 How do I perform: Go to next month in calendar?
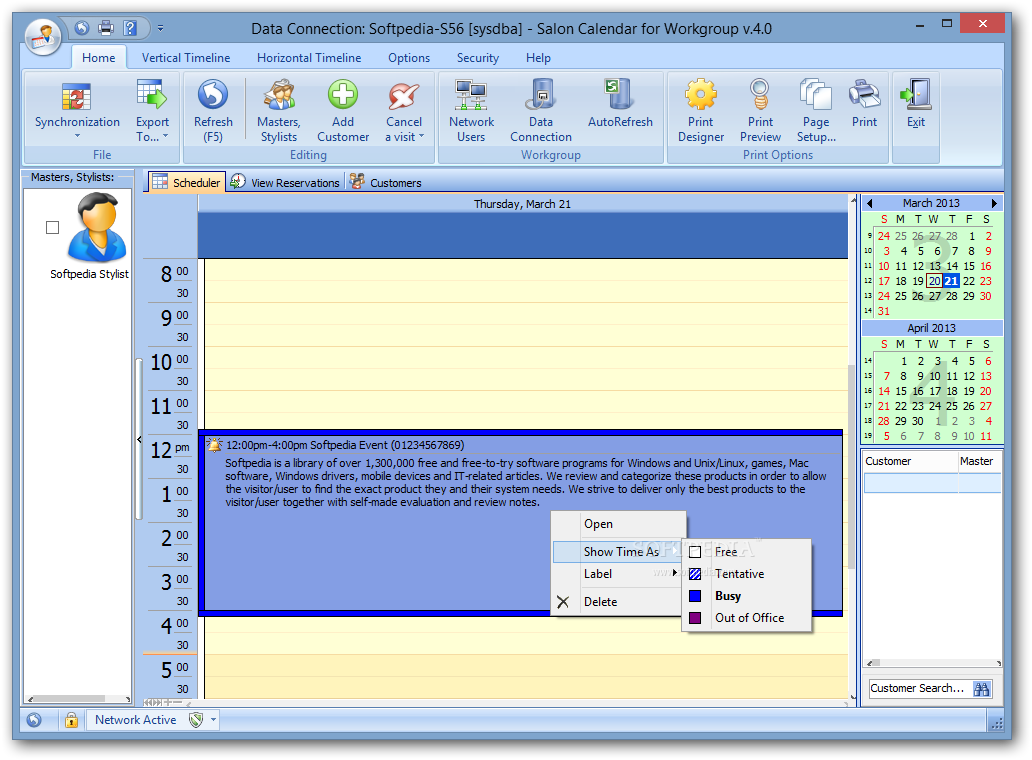point(994,203)
